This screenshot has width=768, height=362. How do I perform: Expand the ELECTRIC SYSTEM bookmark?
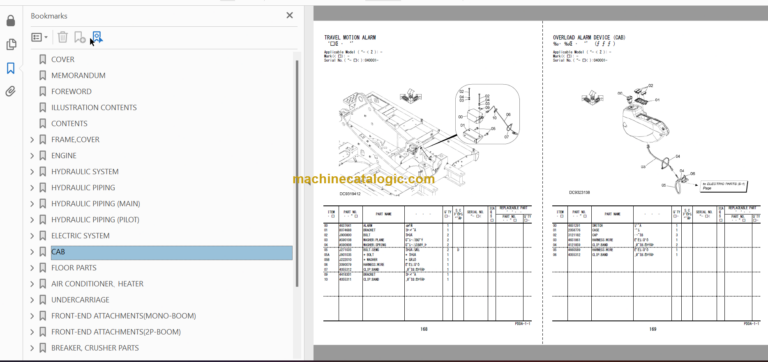pyautogui.click(x=32, y=236)
